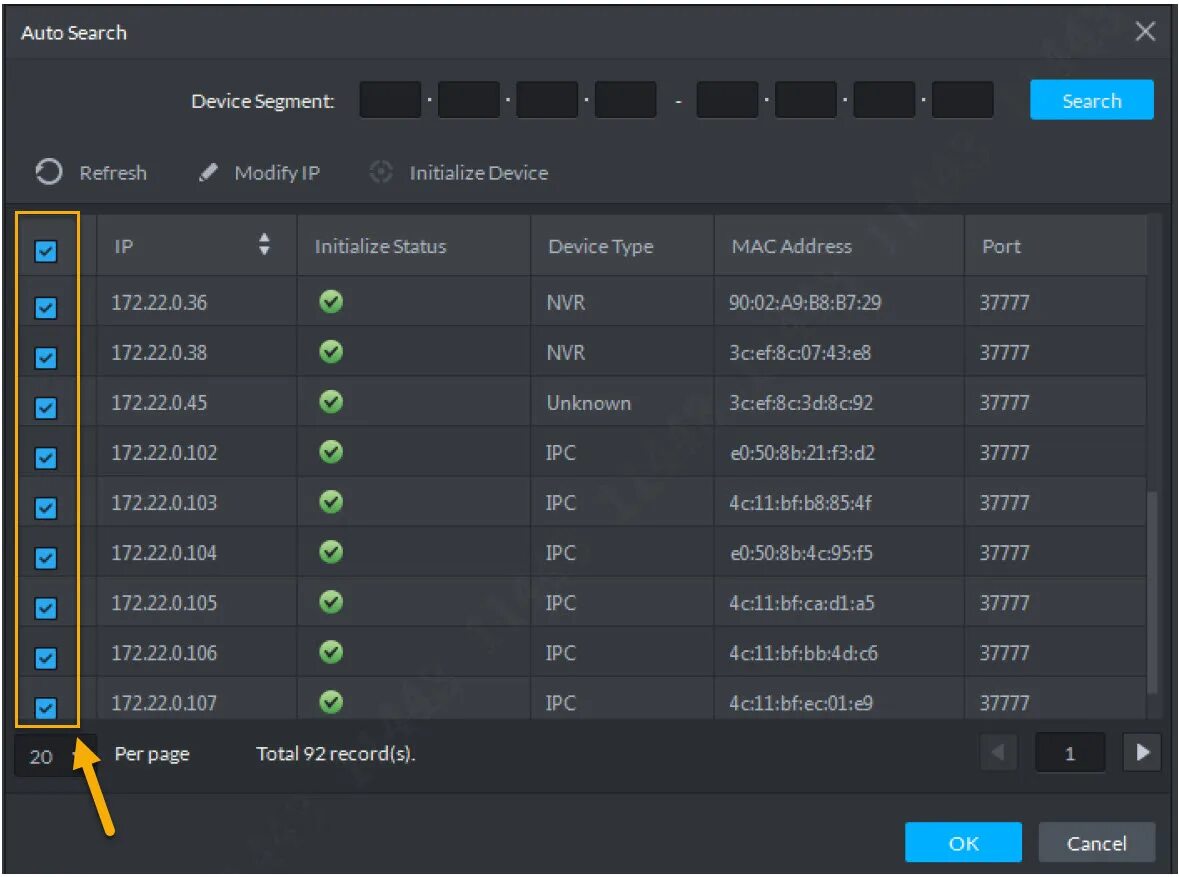Screen dimensions: 1179x877
Task: Click the third end-segment octet field
Action: pyautogui.click(x=884, y=100)
